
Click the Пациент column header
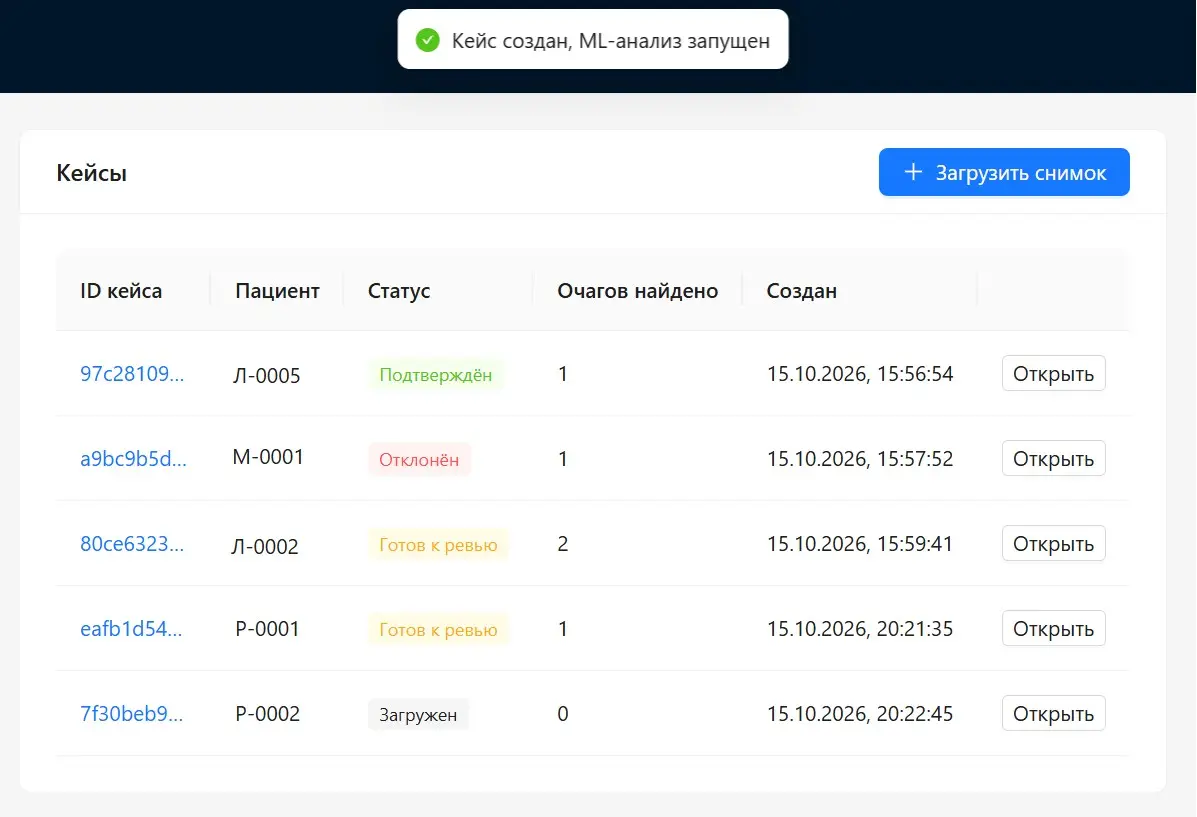[x=277, y=291]
